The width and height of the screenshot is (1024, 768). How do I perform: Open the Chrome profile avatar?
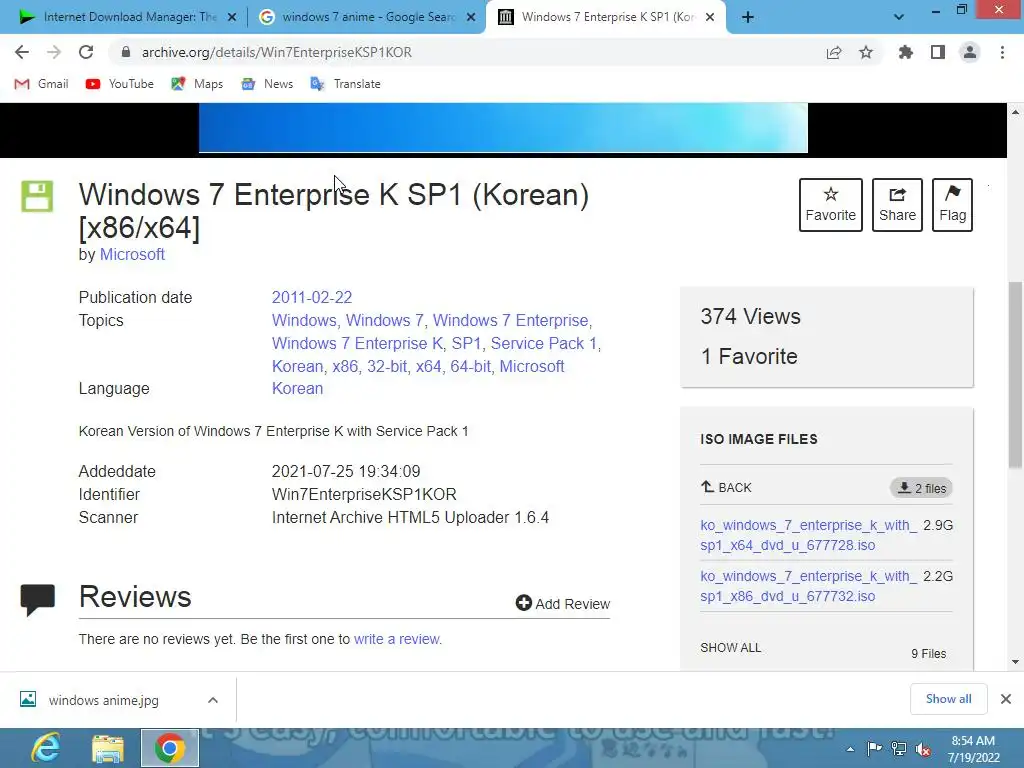pyautogui.click(x=970, y=52)
